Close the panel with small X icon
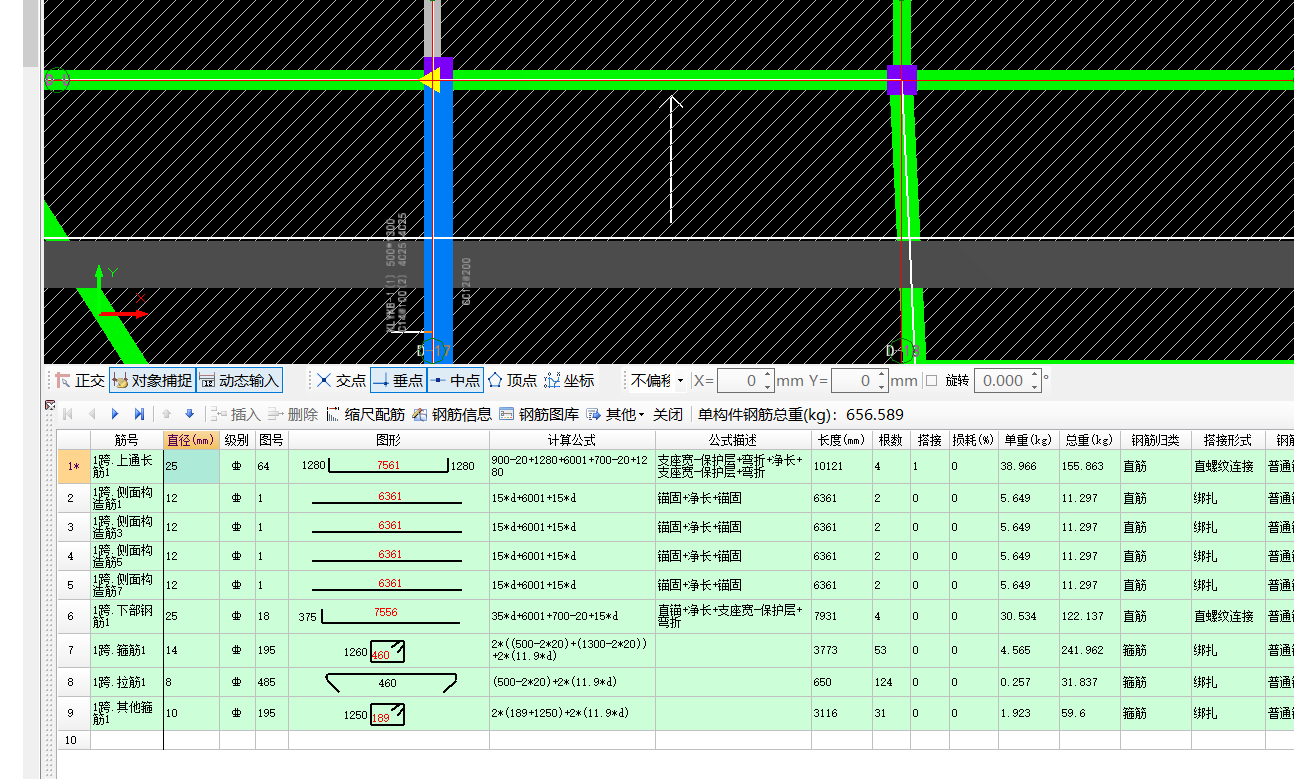1294x779 pixels. click(49, 405)
